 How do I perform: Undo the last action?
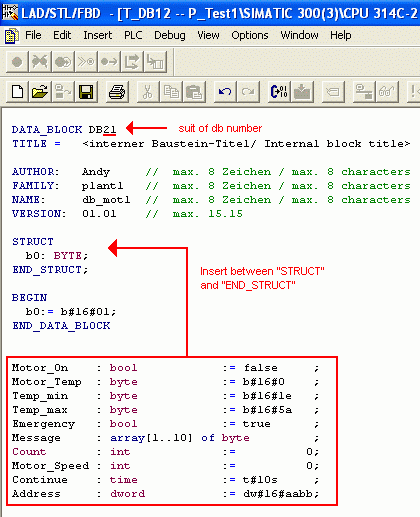[225, 91]
